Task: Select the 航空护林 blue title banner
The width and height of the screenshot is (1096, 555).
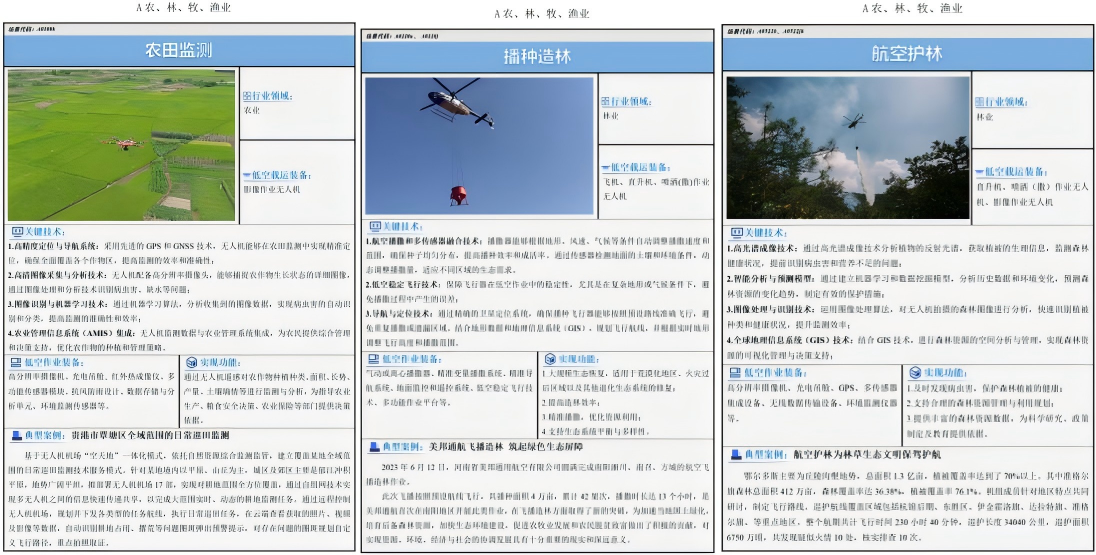Action: tap(907, 55)
